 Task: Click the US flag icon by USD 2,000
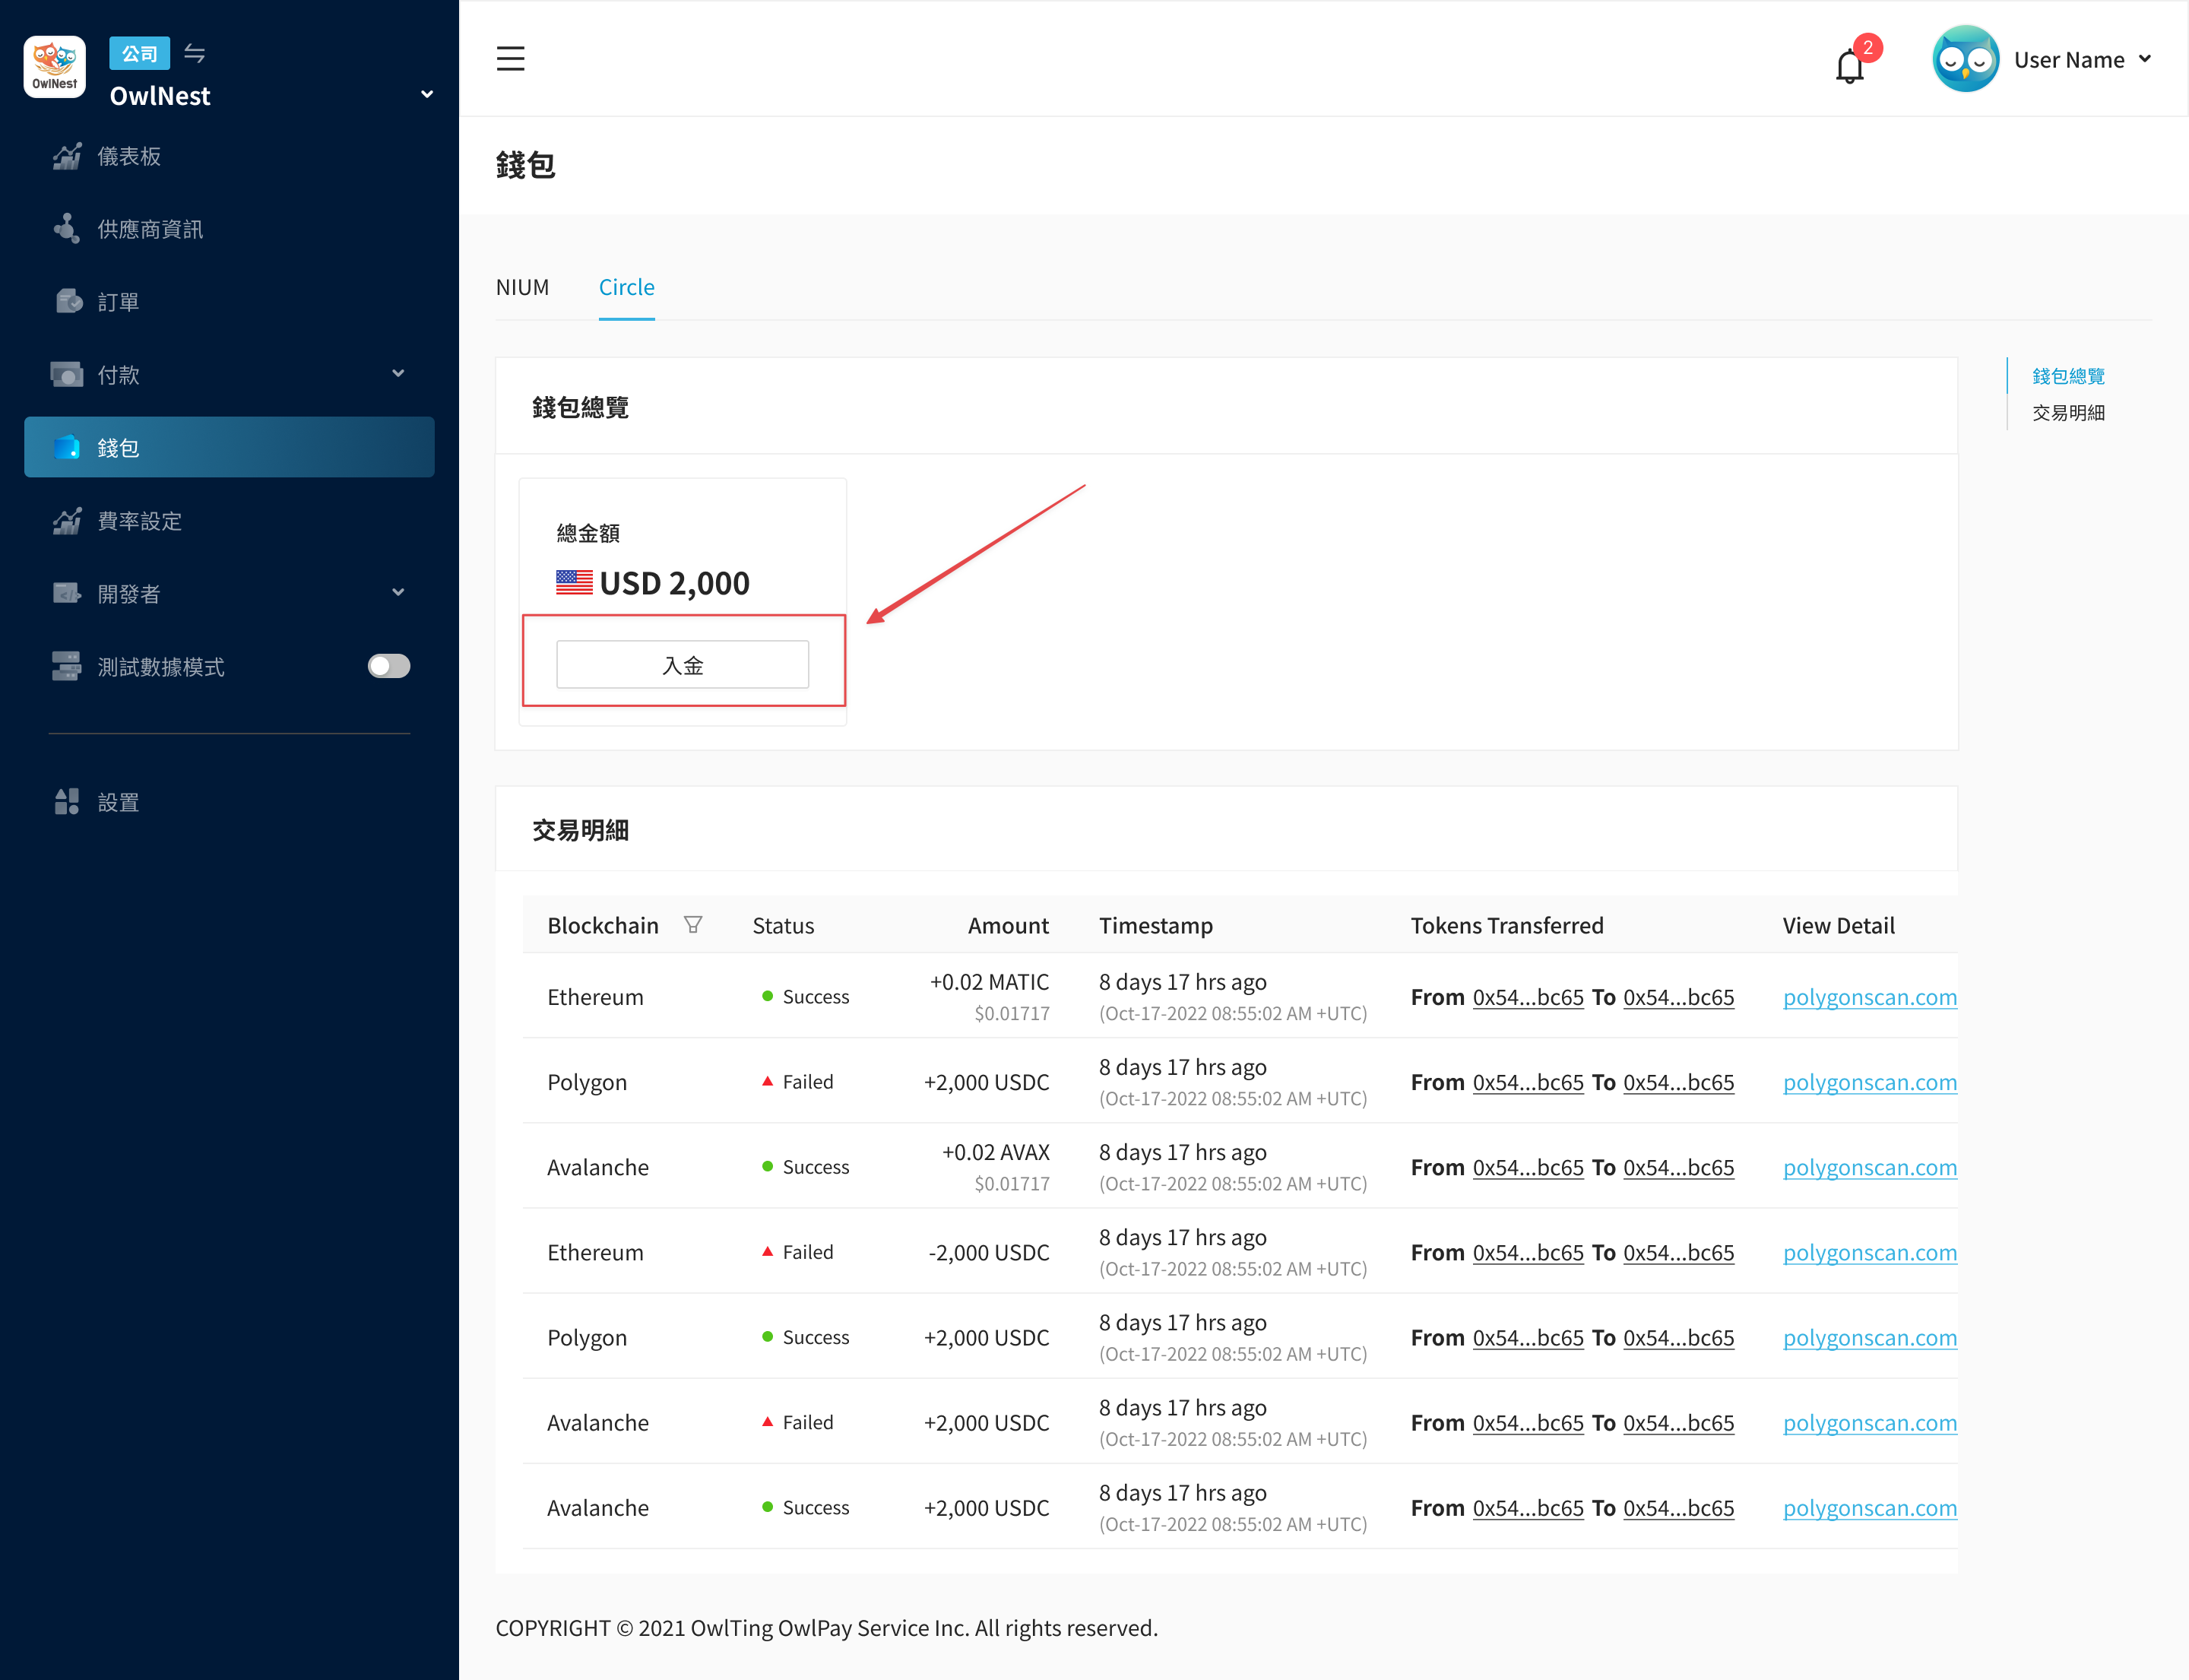point(574,582)
